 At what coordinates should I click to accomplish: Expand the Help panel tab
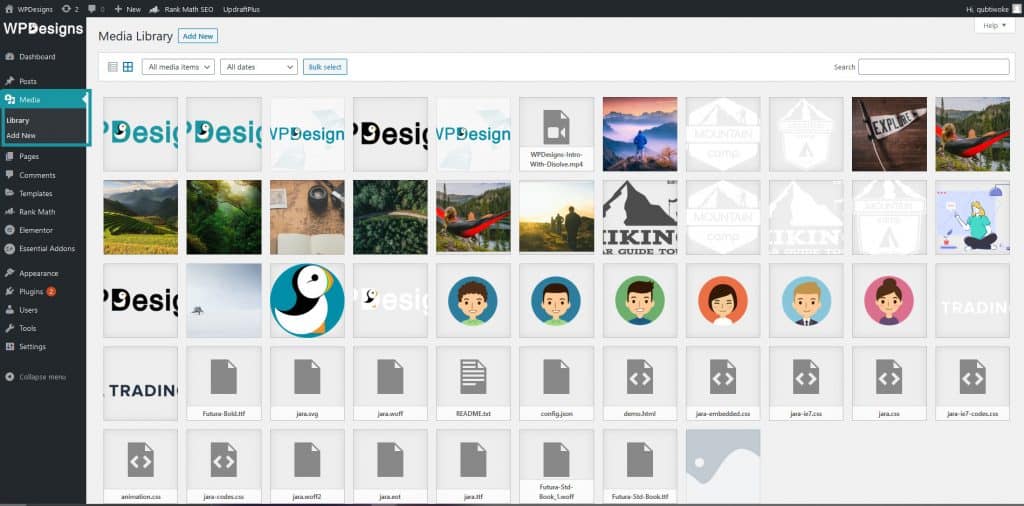[993, 25]
